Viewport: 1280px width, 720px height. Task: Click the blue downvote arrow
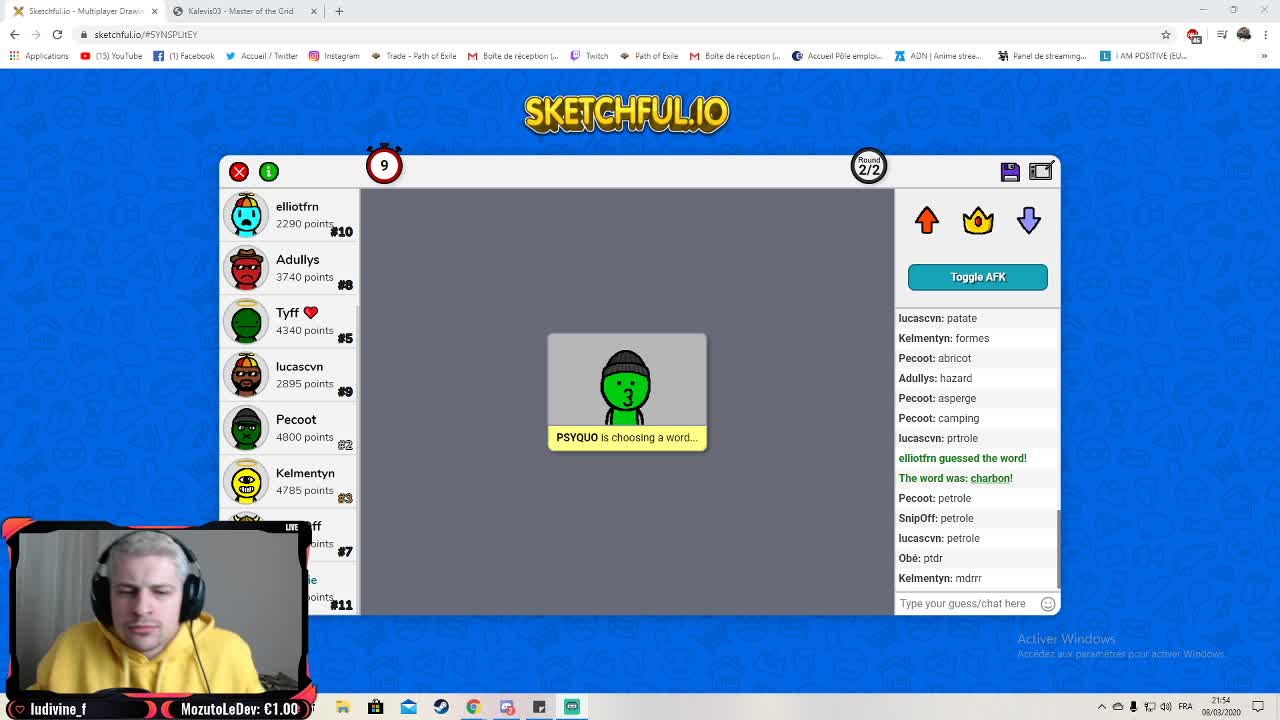pos(1029,220)
